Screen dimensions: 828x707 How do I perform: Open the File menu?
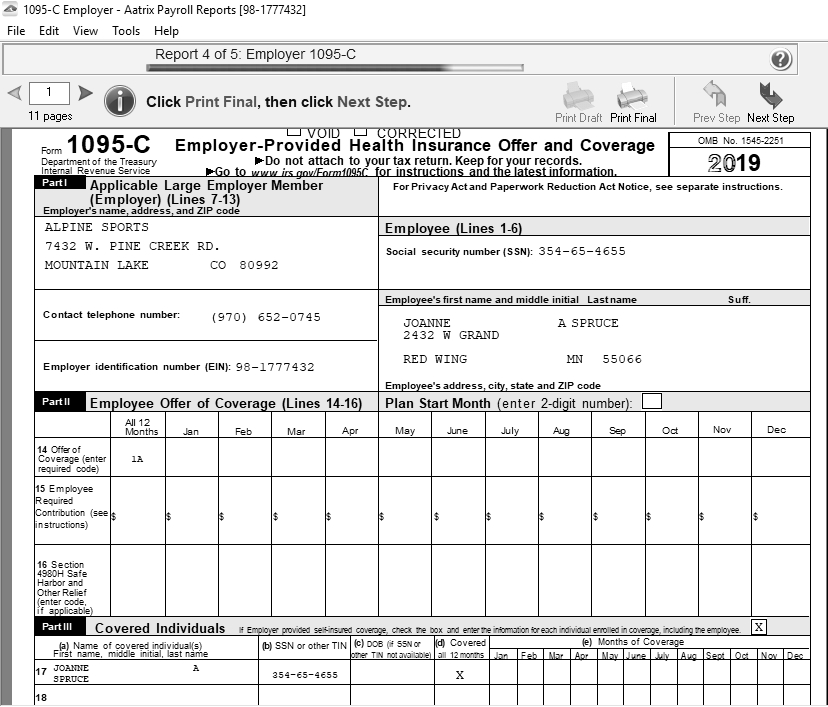click(16, 31)
